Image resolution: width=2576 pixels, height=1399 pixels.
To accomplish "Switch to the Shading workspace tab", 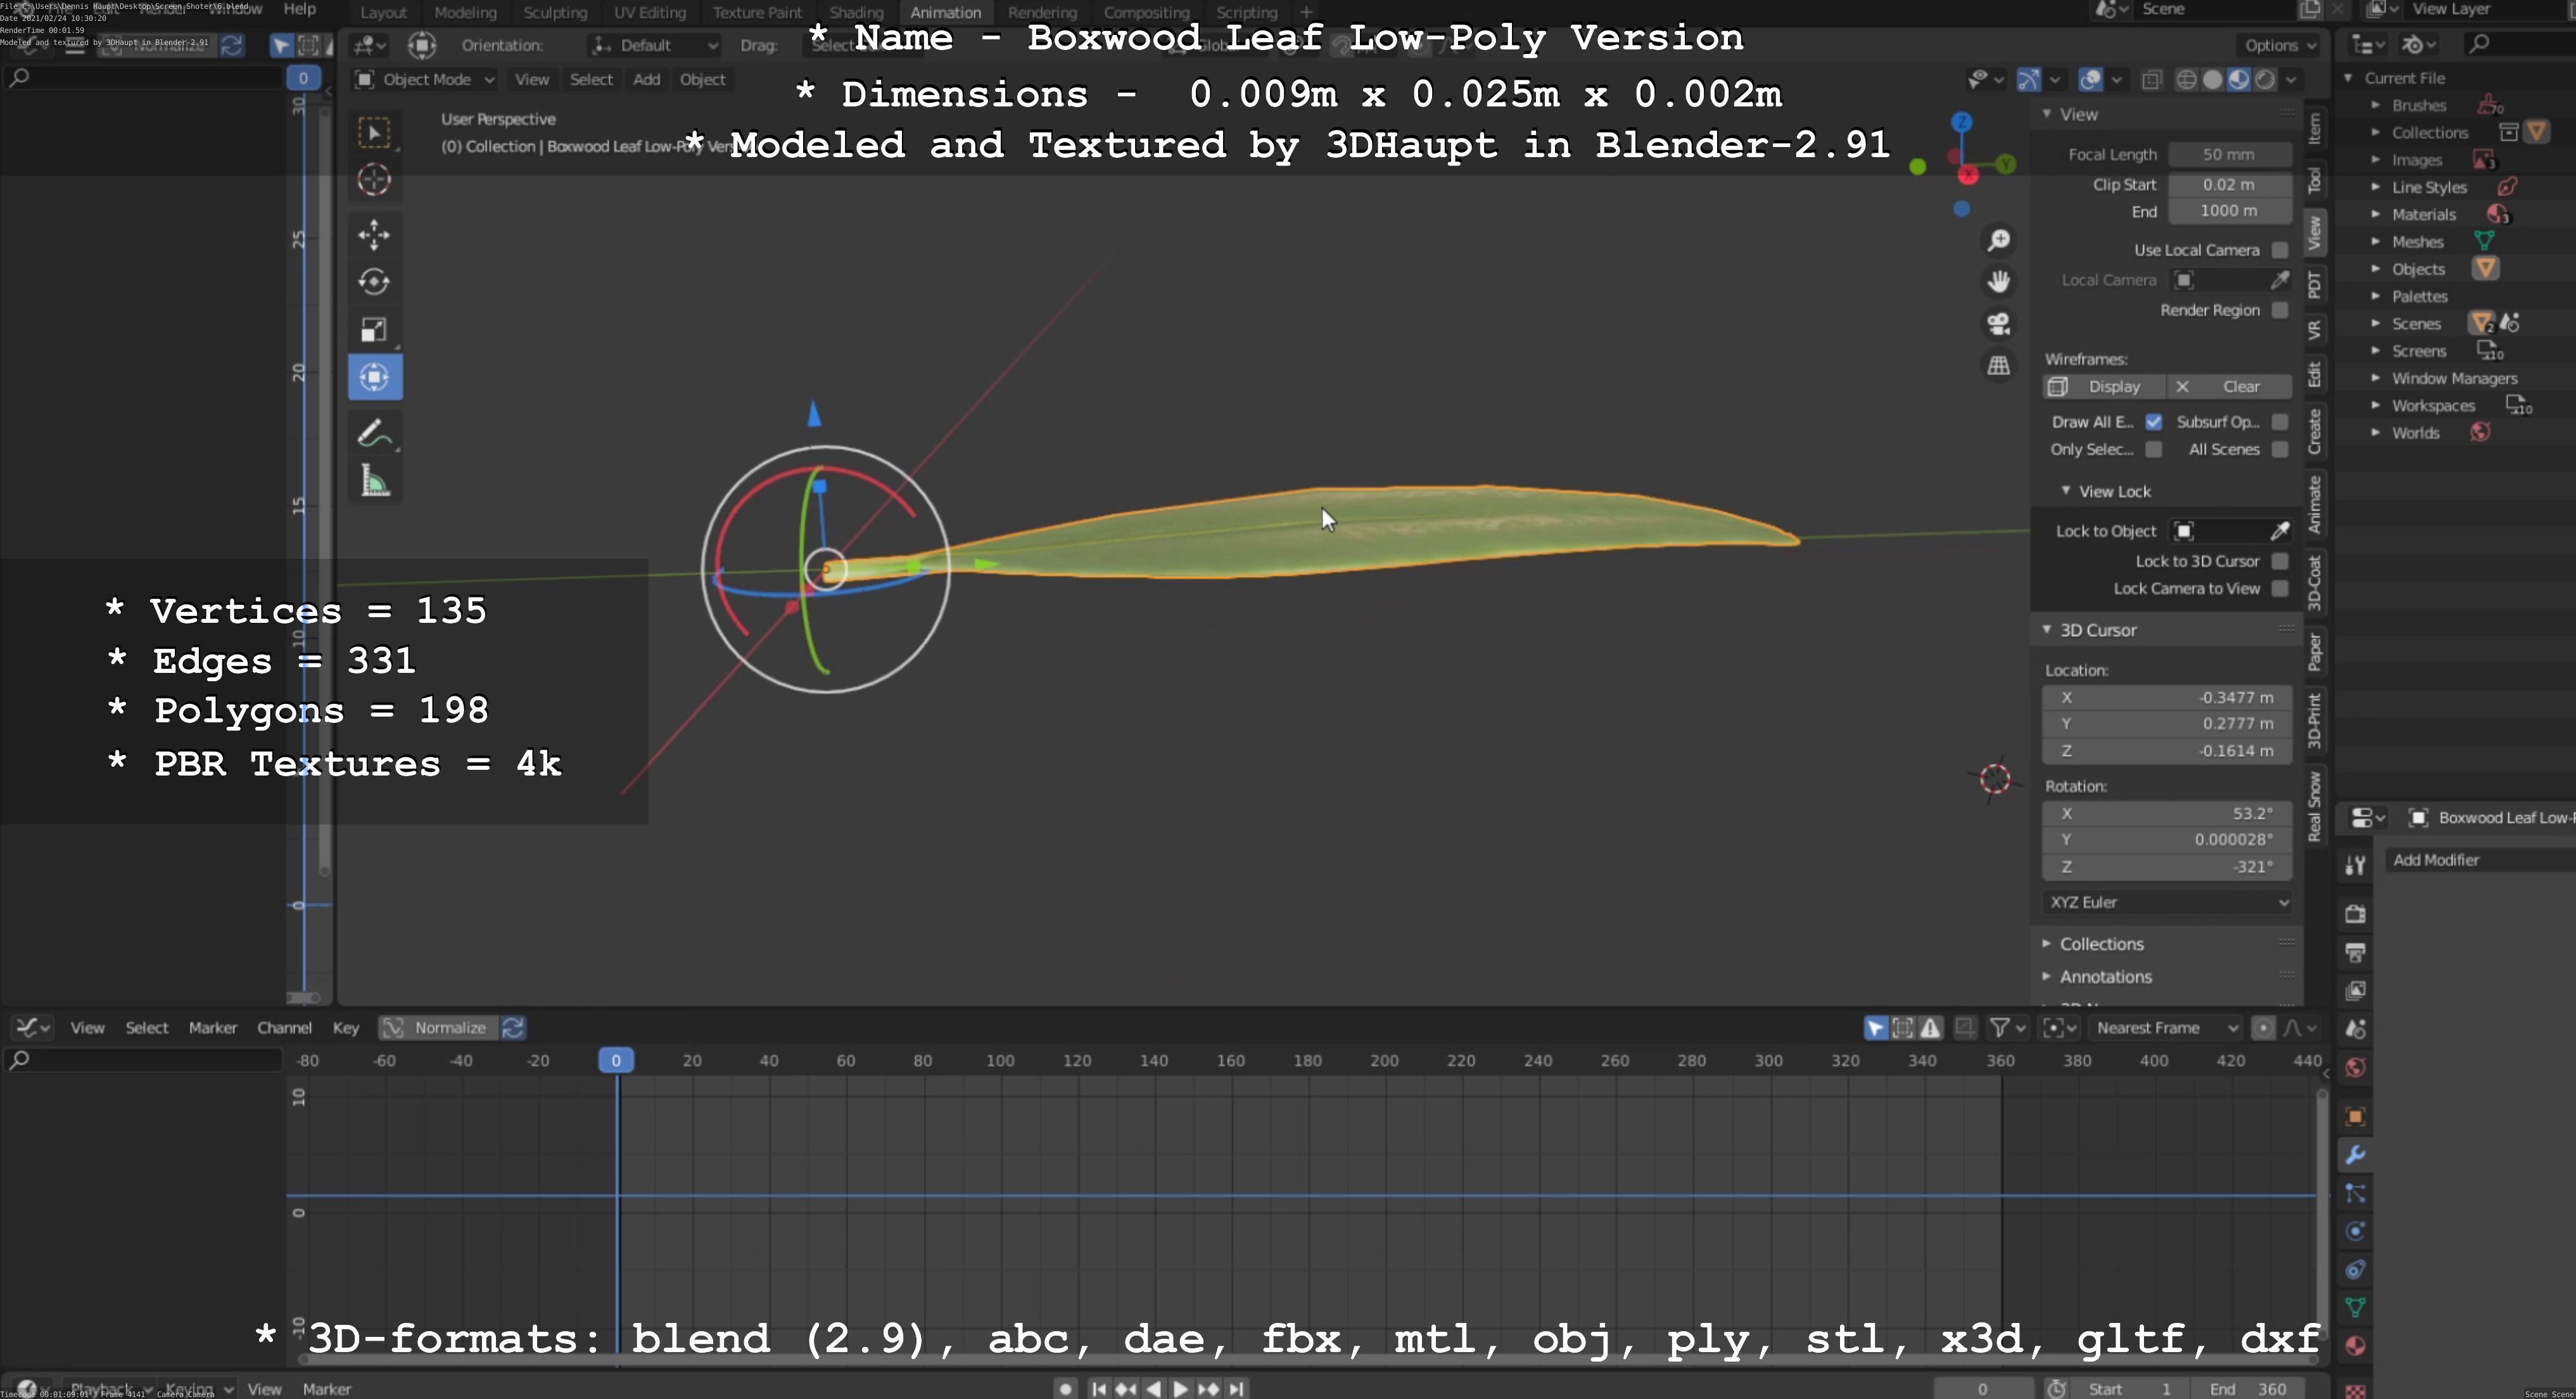I will tap(855, 12).
